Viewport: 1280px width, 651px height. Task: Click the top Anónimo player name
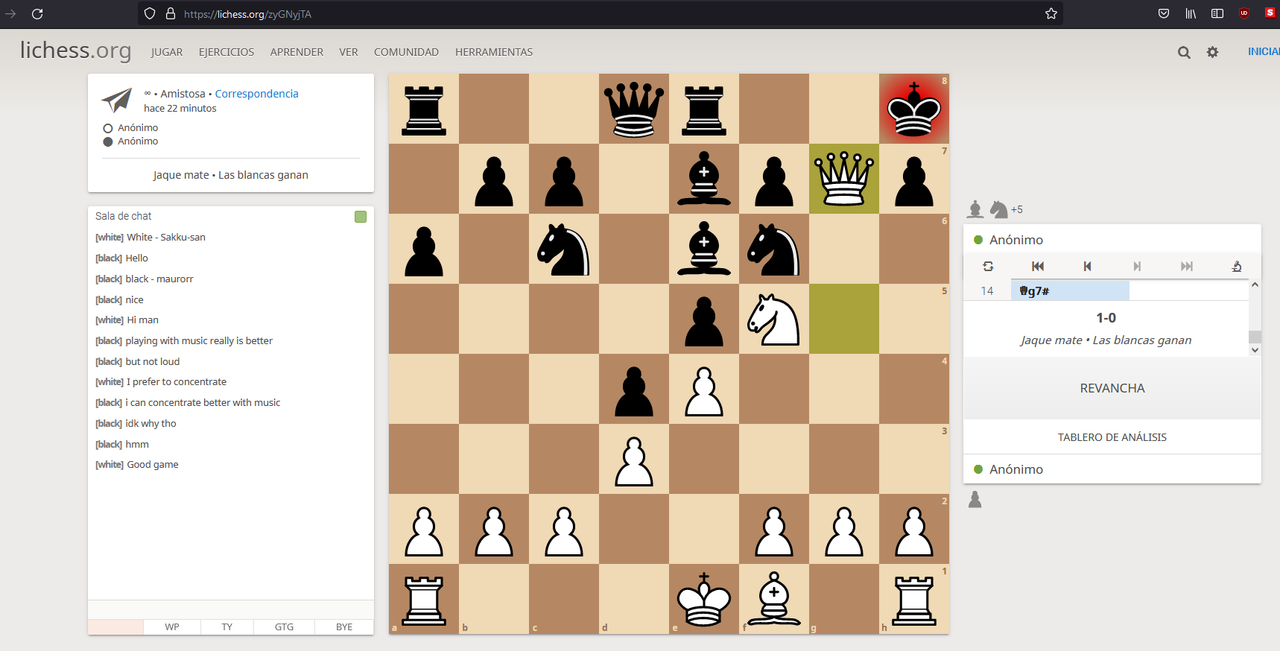point(1016,240)
